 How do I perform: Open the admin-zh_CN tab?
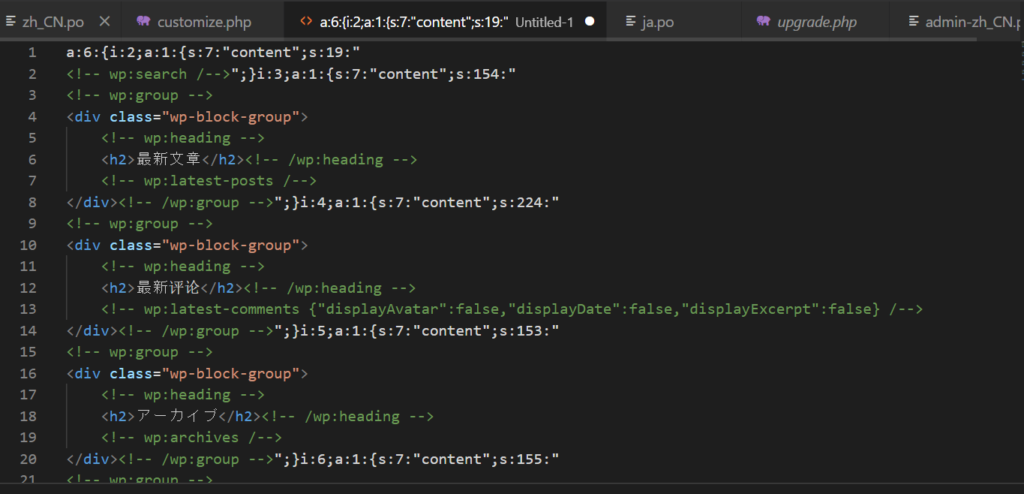point(970,21)
